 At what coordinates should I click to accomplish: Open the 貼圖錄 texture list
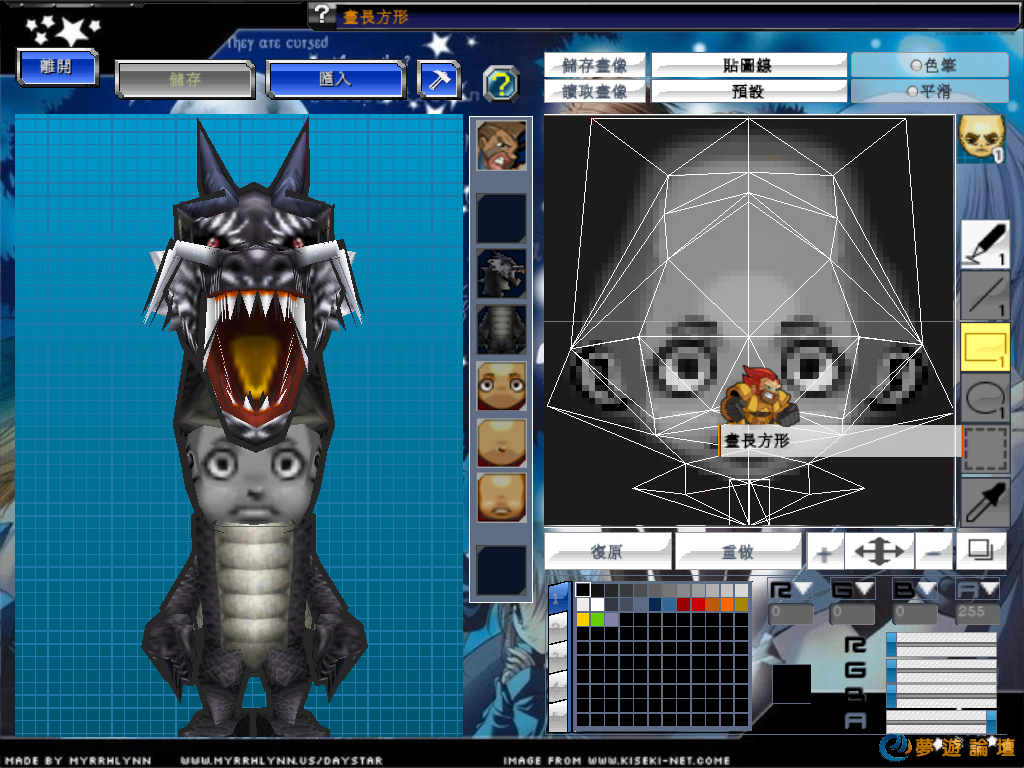747,65
